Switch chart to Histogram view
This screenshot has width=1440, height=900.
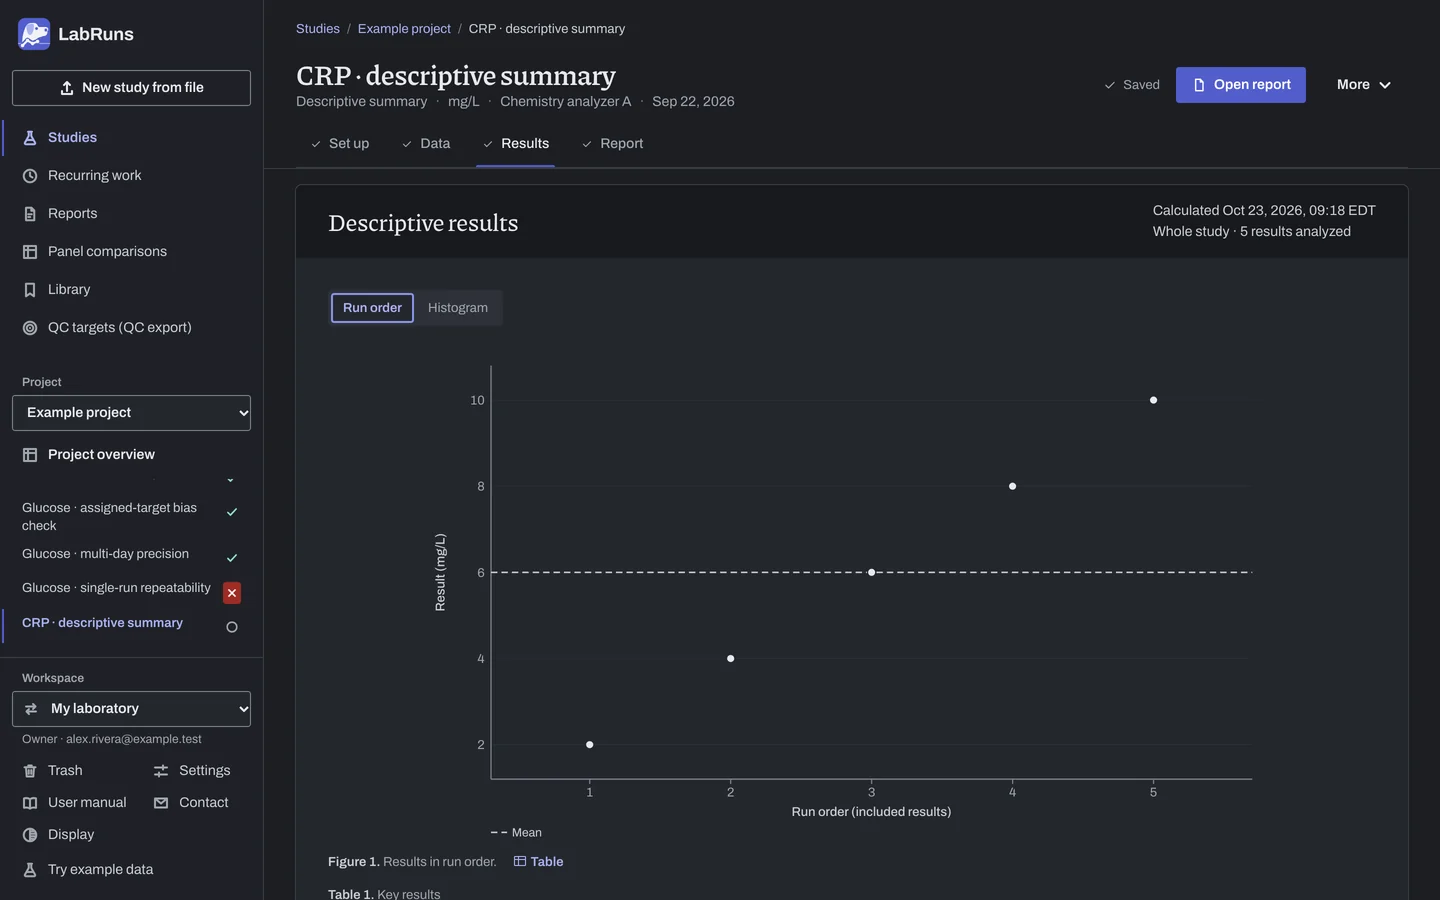click(x=458, y=308)
